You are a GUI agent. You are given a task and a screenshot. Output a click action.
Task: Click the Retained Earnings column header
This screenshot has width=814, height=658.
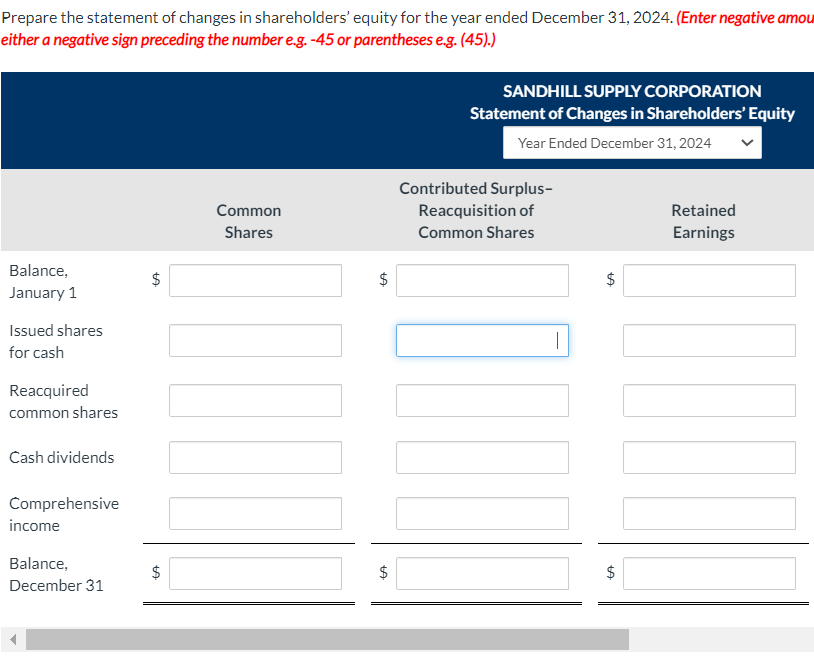[x=703, y=221]
